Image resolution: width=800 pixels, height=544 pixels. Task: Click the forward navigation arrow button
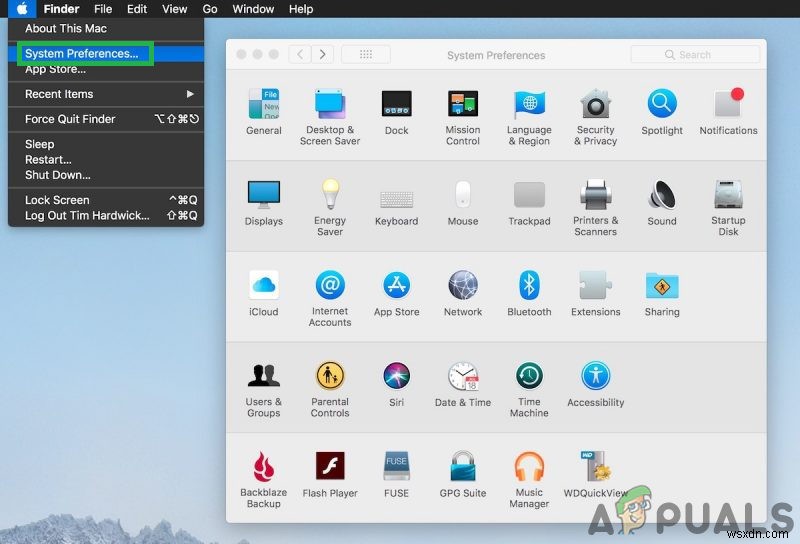click(323, 55)
